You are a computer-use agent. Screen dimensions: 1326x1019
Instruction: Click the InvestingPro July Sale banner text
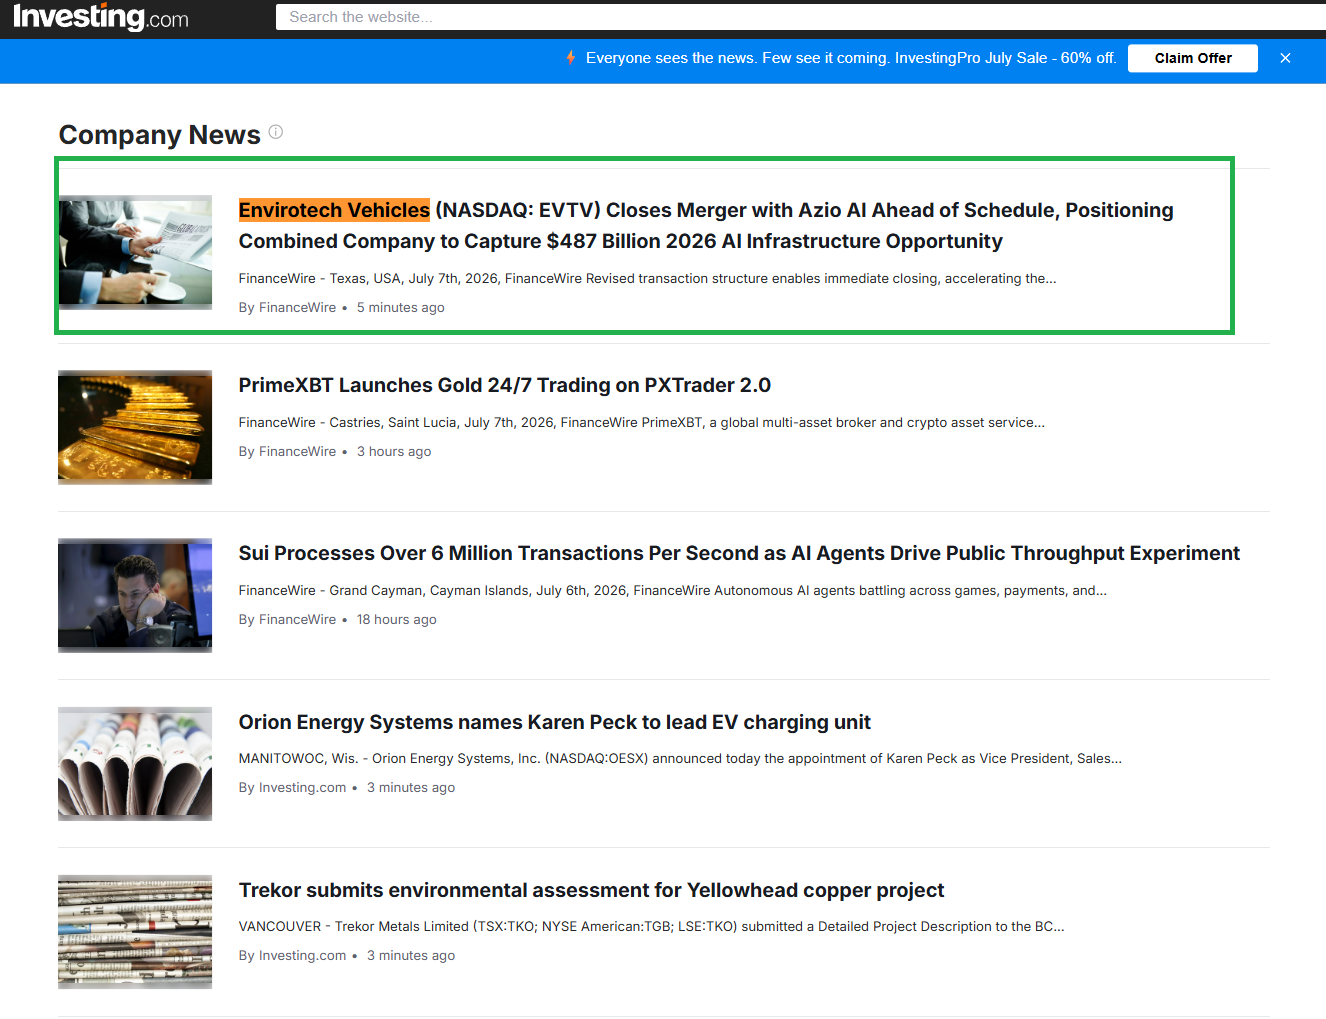click(851, 58)
